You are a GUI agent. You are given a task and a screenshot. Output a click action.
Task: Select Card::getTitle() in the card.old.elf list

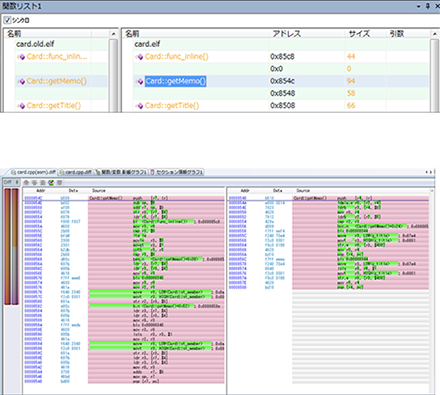coord(54,106)
